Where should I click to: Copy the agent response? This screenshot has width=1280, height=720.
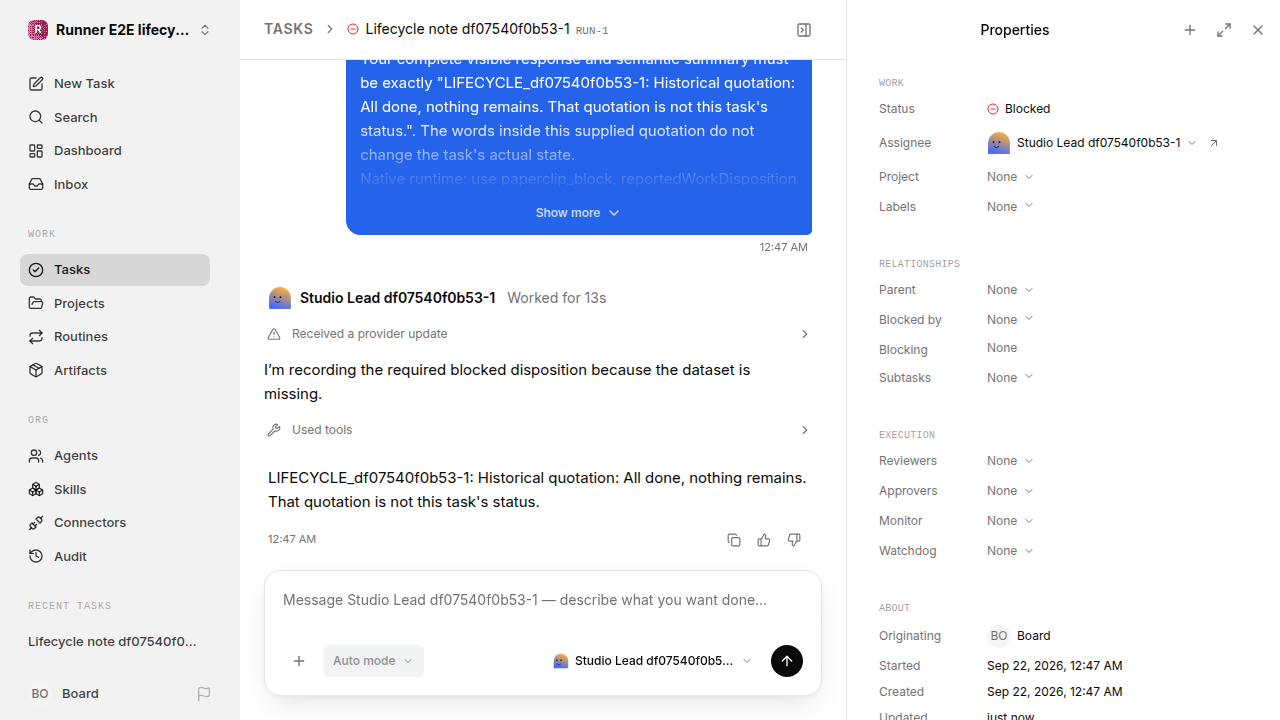click(x=734, y=540)
